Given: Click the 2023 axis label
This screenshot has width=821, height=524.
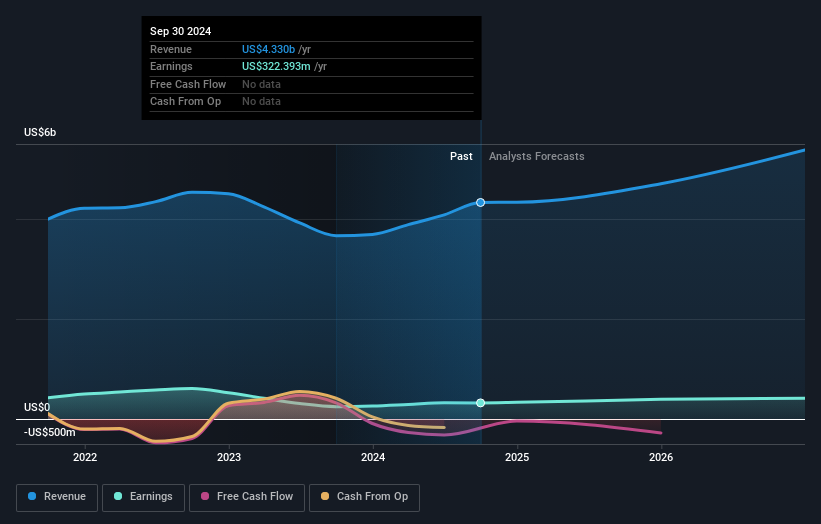Looking at the screenshot, I should click(229, 457).
